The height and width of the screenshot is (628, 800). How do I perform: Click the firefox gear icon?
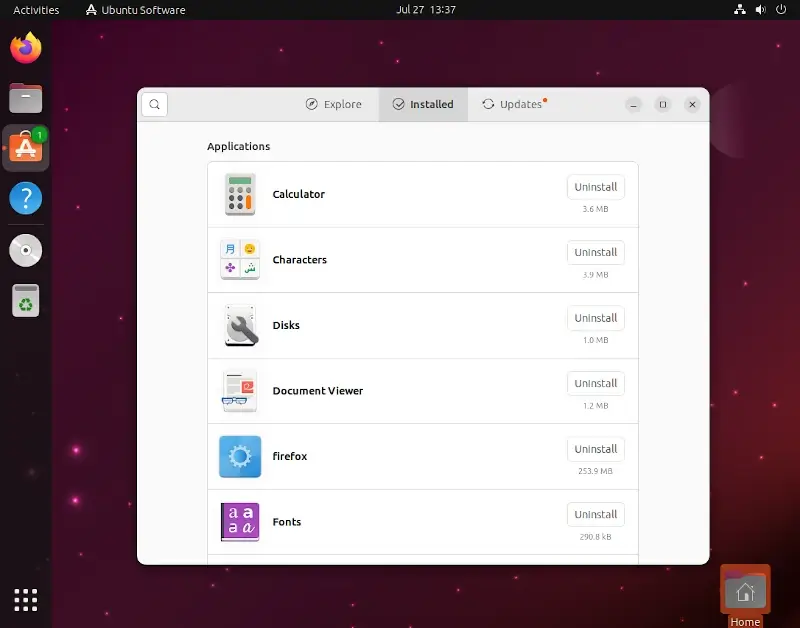click(240, 457)
